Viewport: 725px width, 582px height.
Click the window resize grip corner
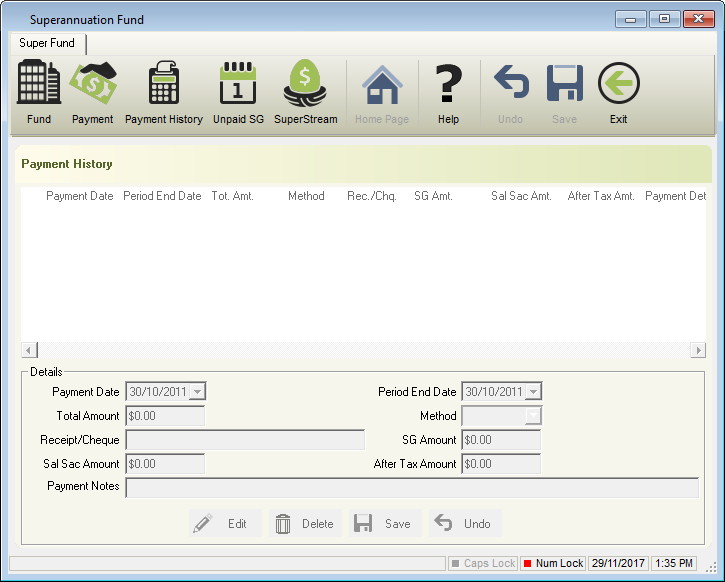pyautogui.click(x=711, y=568)
